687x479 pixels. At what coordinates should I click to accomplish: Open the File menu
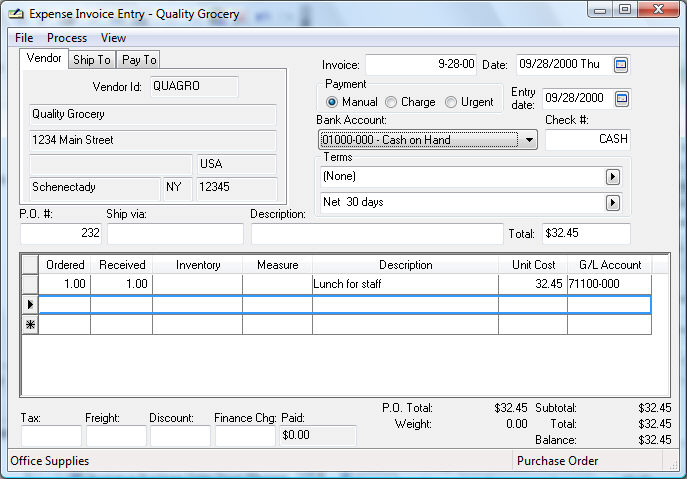tap(24, 38)
